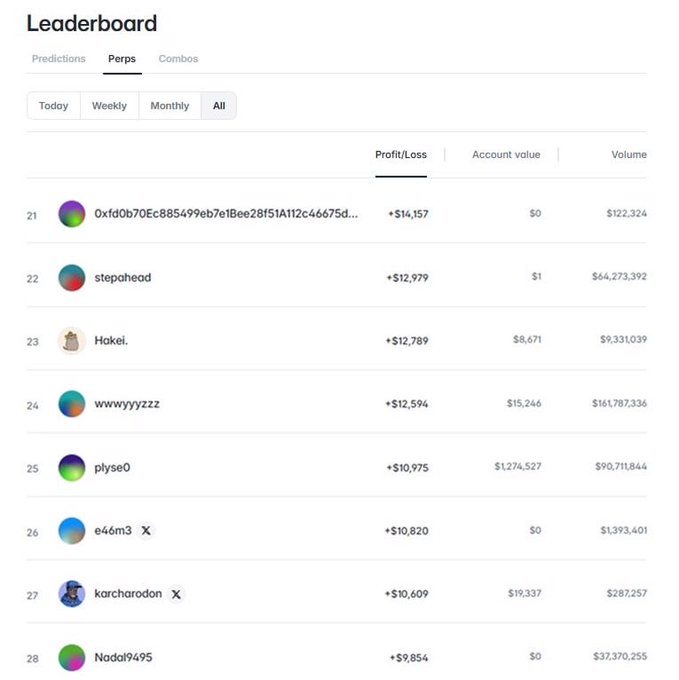Sort by Account value column
The width and height of the screenshot is (679, 680).
[506, 155]
